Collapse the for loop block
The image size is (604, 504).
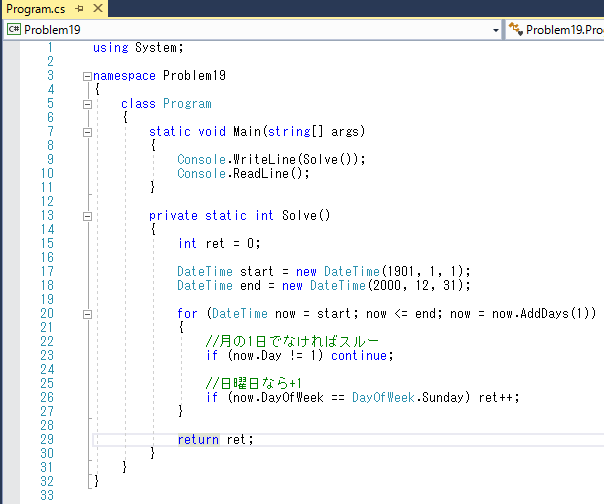point(87,314)
